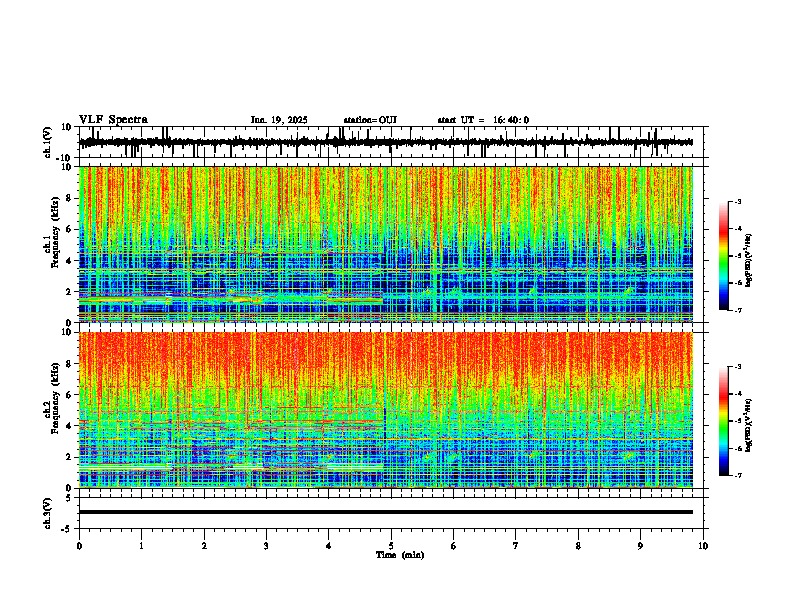
Task: Click time axis tick label "10" at bottom
Action: click(x=703, y=546)
